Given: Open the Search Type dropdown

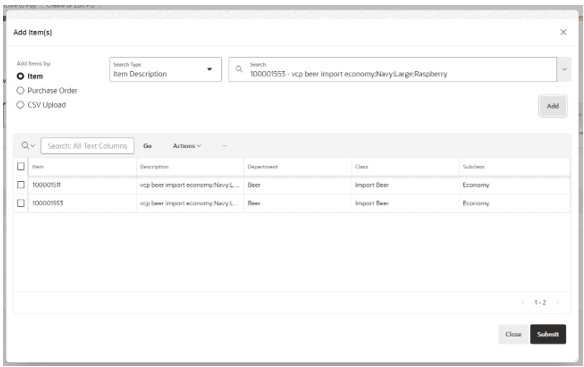Looking at the screenshot, I should tap(165, 69).
